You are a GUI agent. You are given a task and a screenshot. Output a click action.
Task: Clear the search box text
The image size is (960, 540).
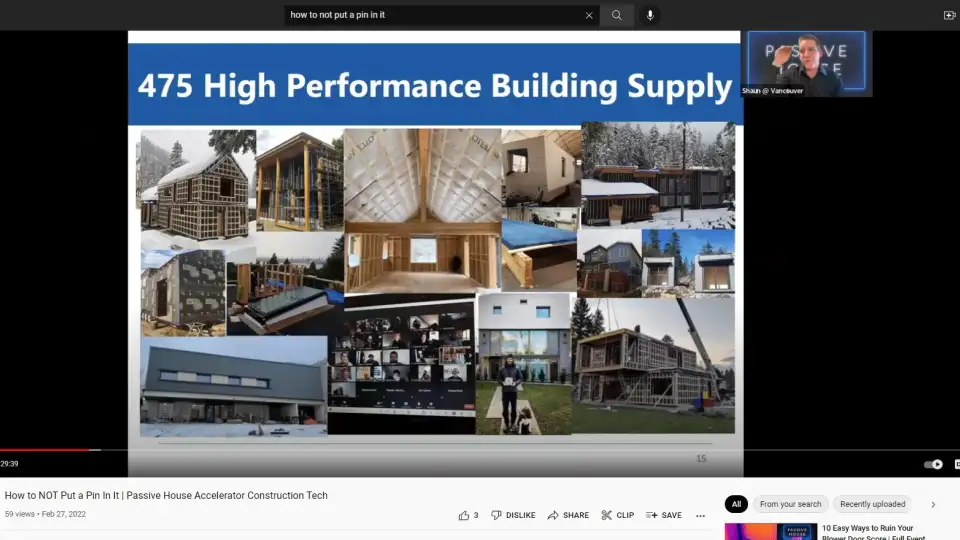(589, 15)
